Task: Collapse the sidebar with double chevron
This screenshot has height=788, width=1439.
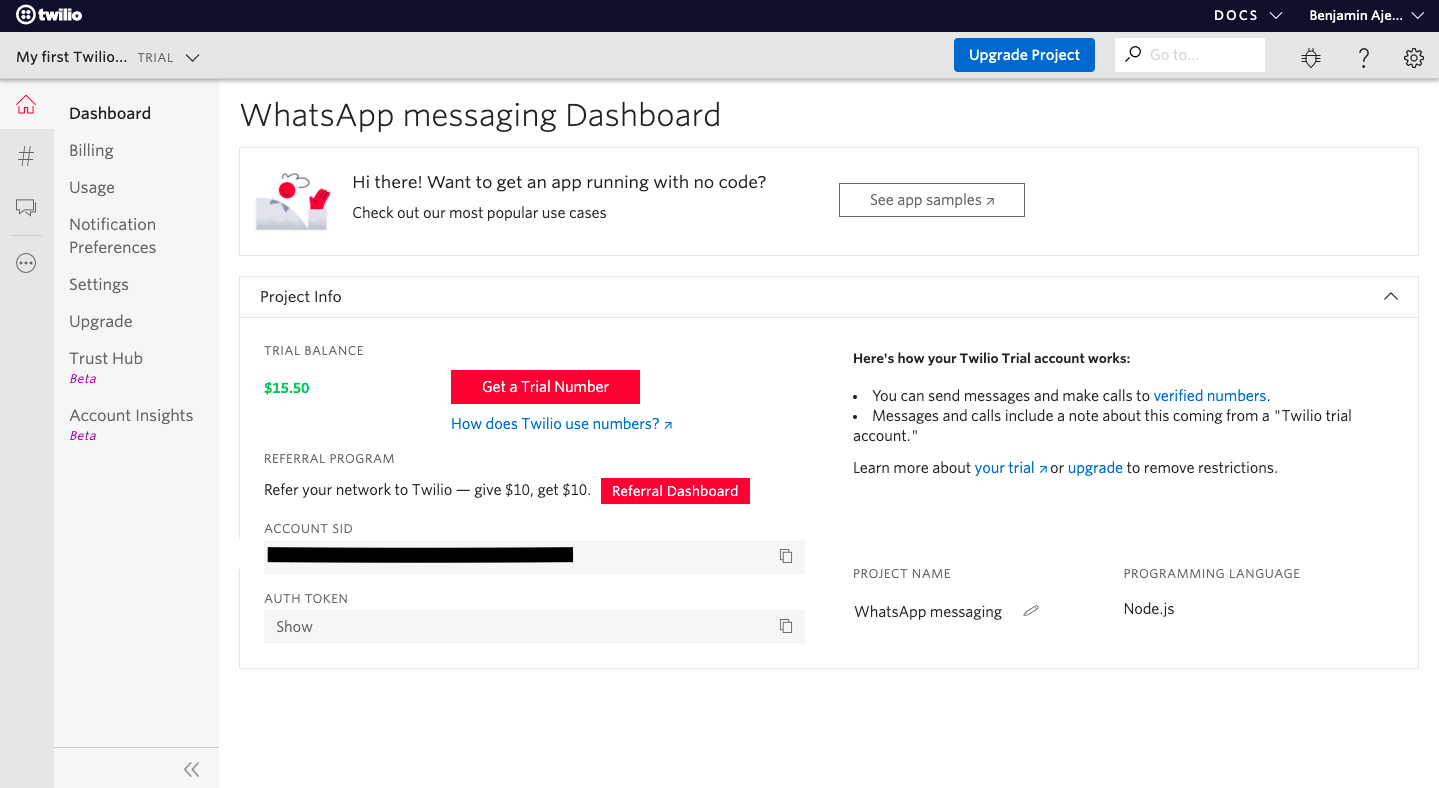Action: [x=192, y=769]
